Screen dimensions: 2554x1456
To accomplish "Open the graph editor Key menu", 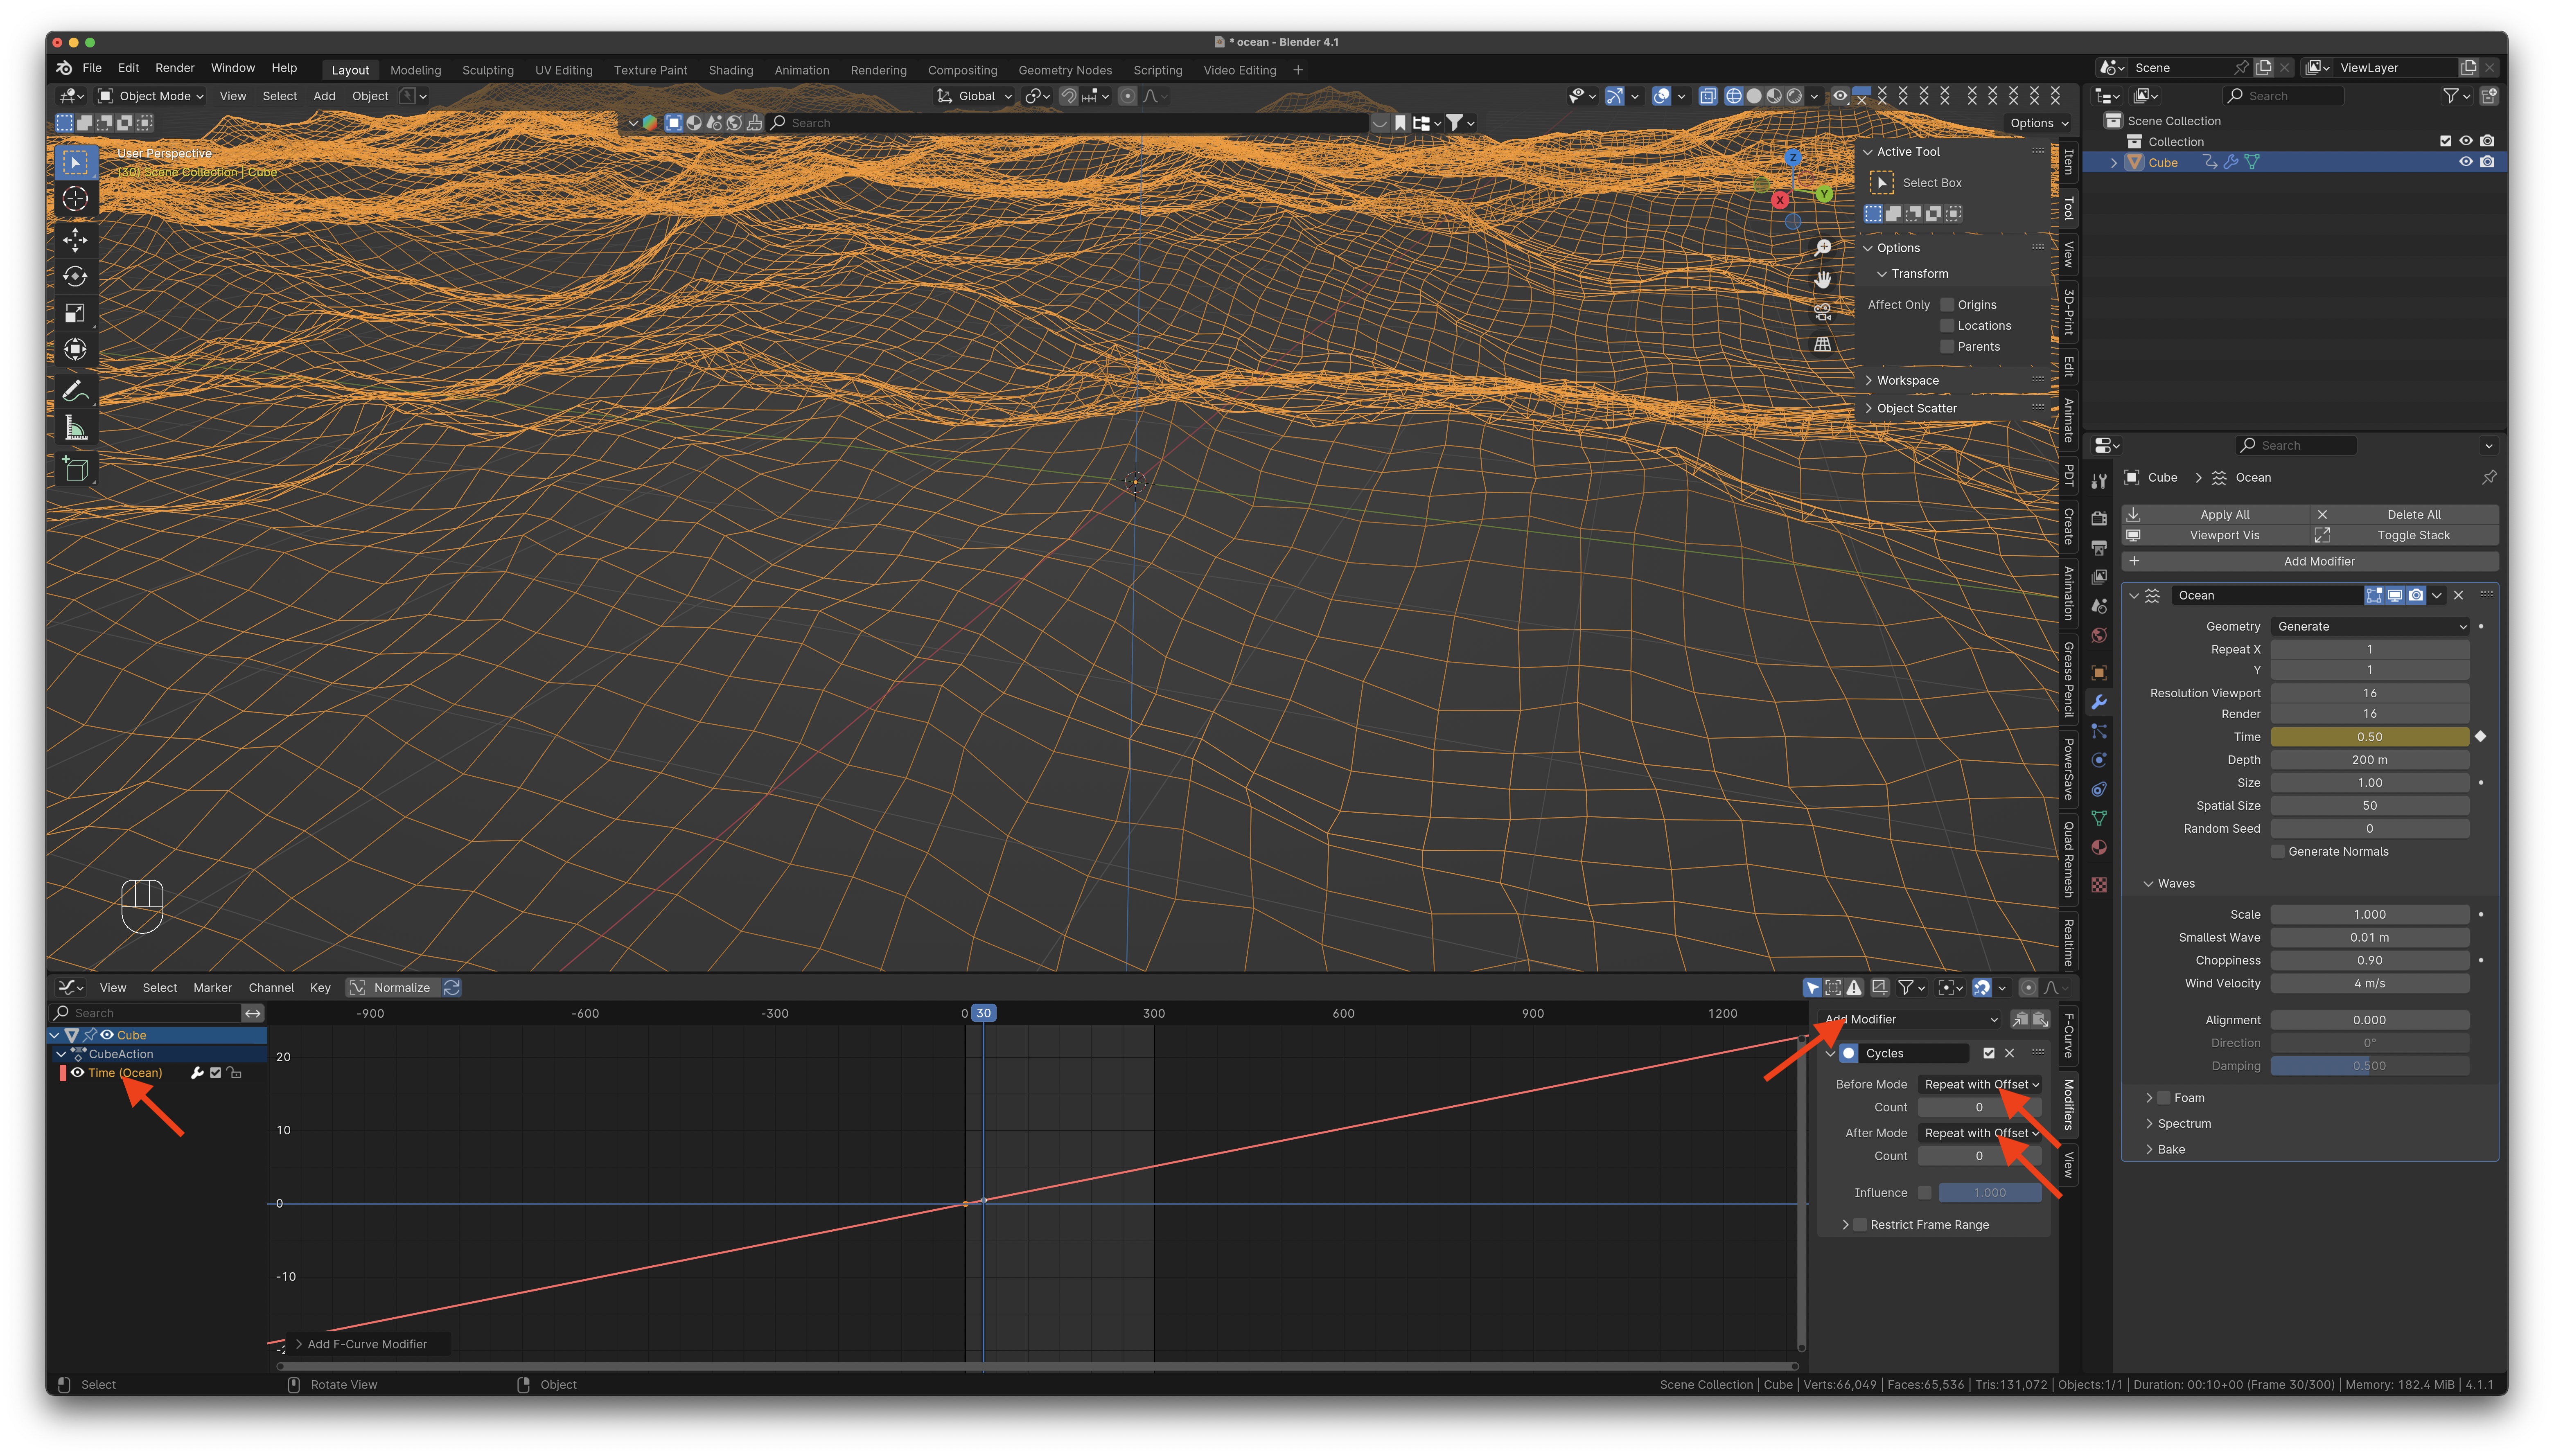I will (x=320, y=988).
